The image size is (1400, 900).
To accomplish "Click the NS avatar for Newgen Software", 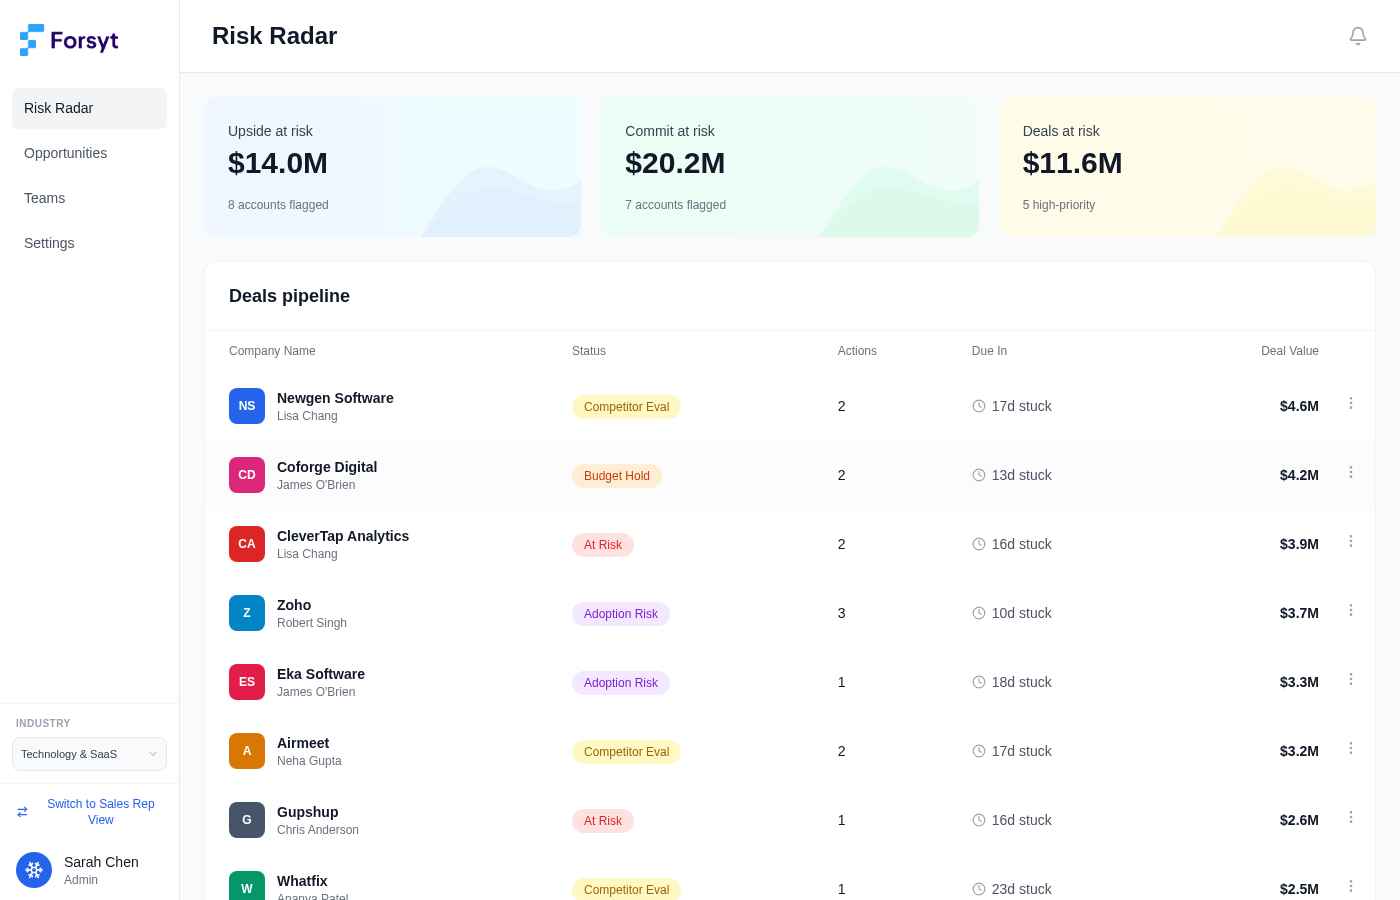I will 247,406.
